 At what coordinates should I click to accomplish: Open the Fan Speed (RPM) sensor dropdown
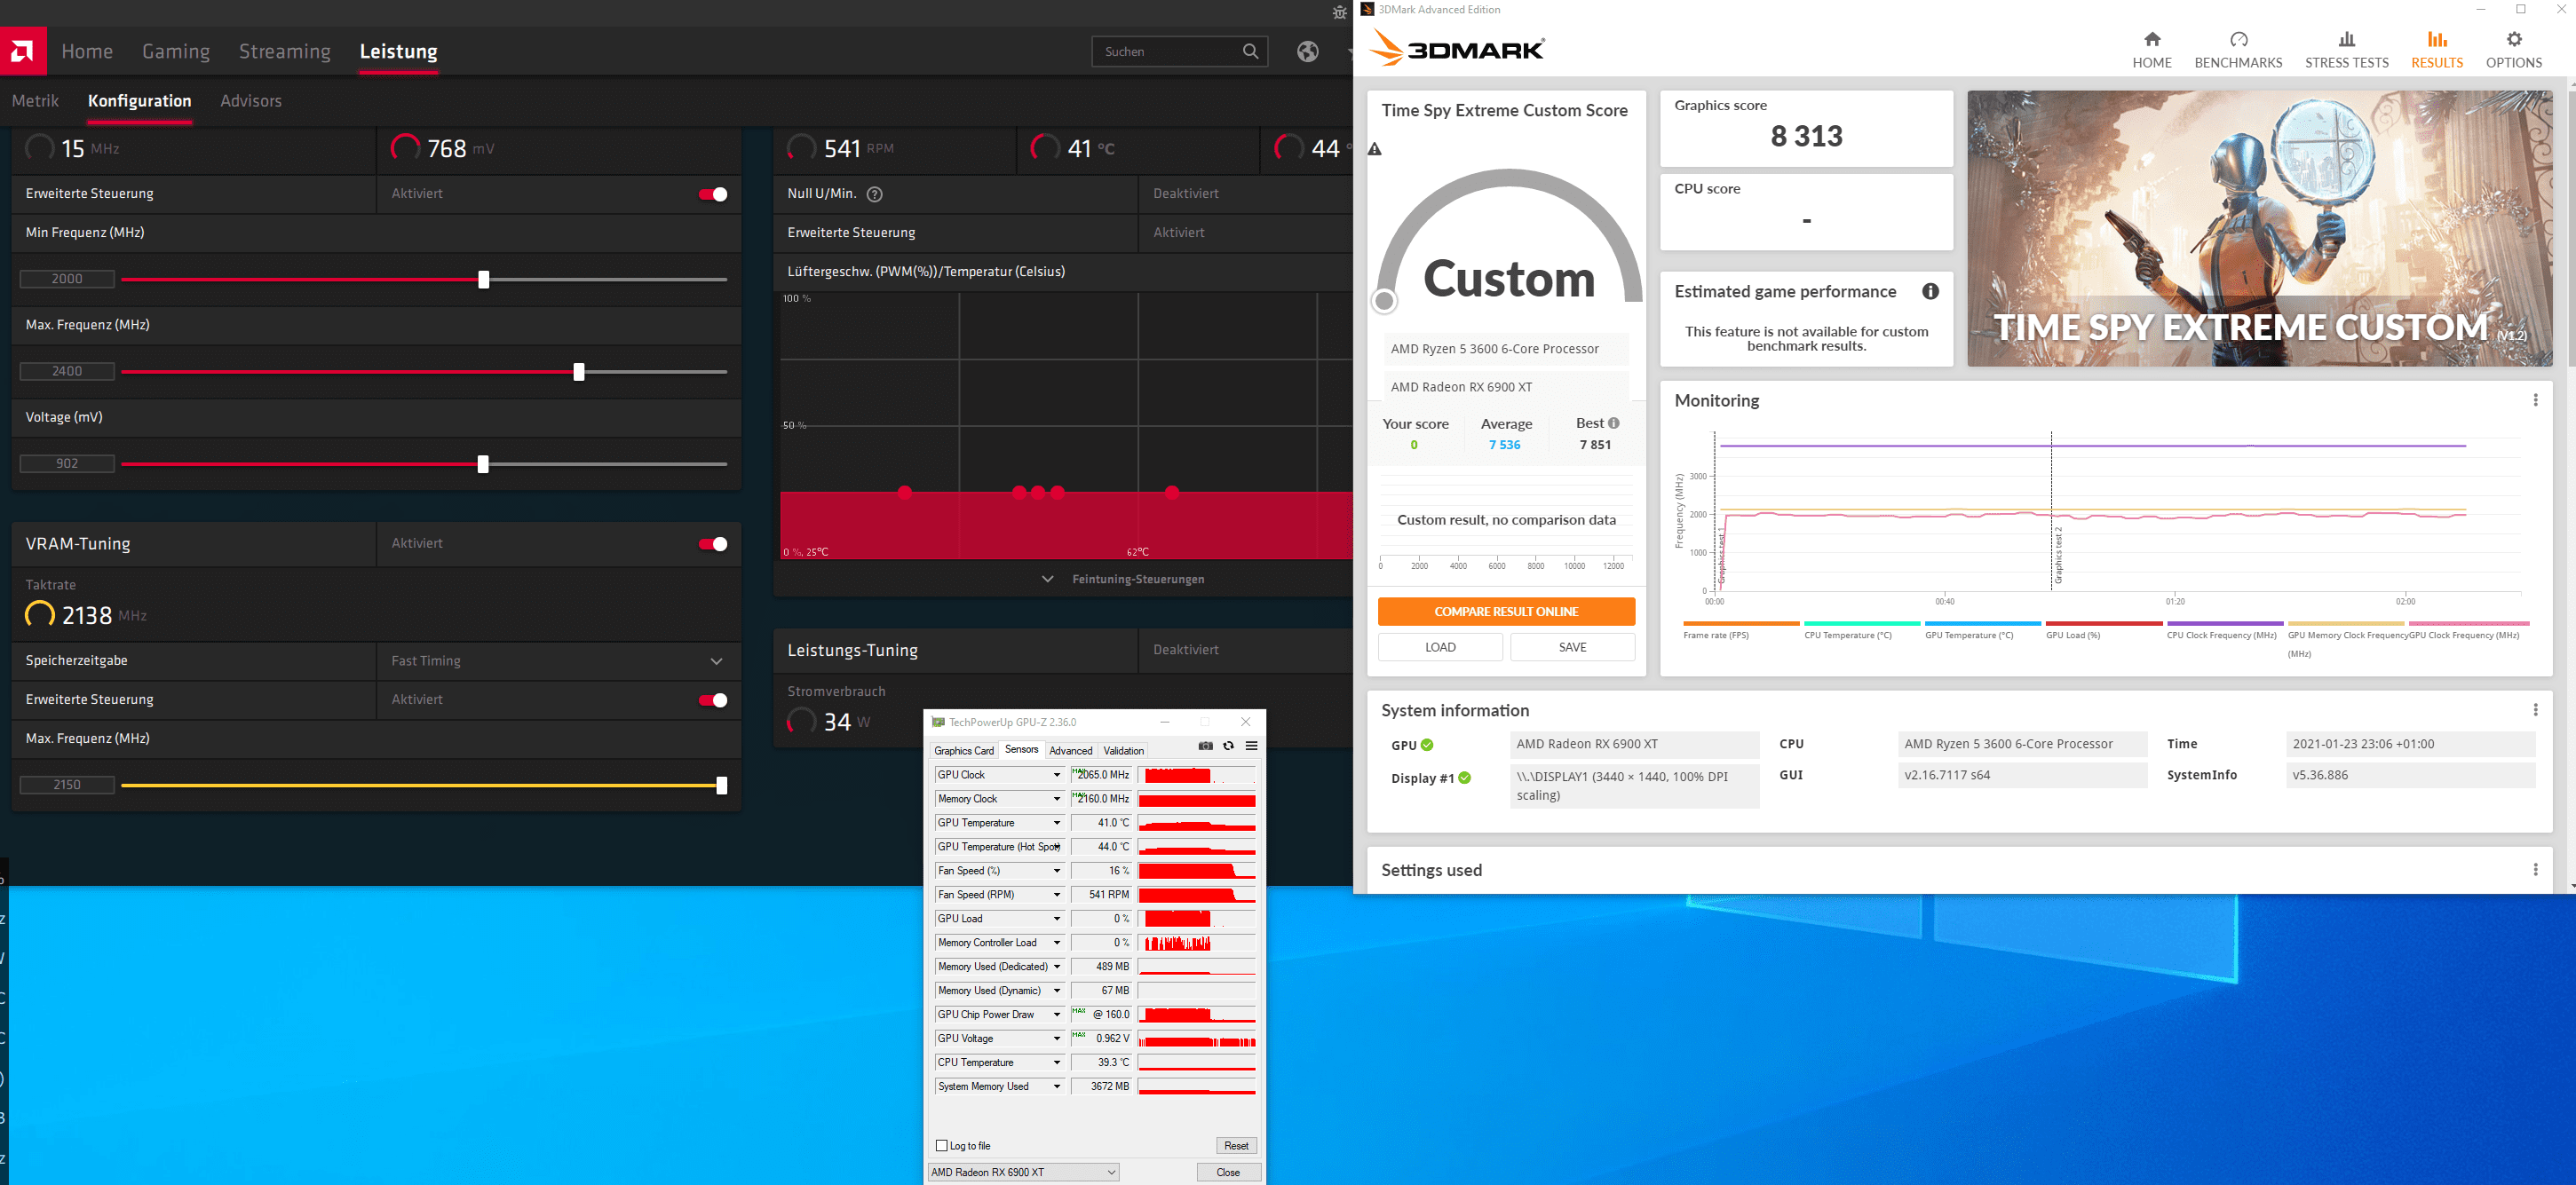click(x=1056, y=895)
